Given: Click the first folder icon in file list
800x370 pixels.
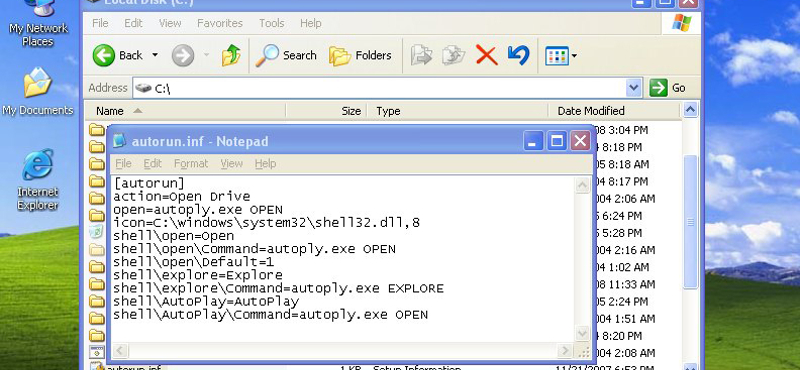Looking at the screenshot, I should coord(96,130).
